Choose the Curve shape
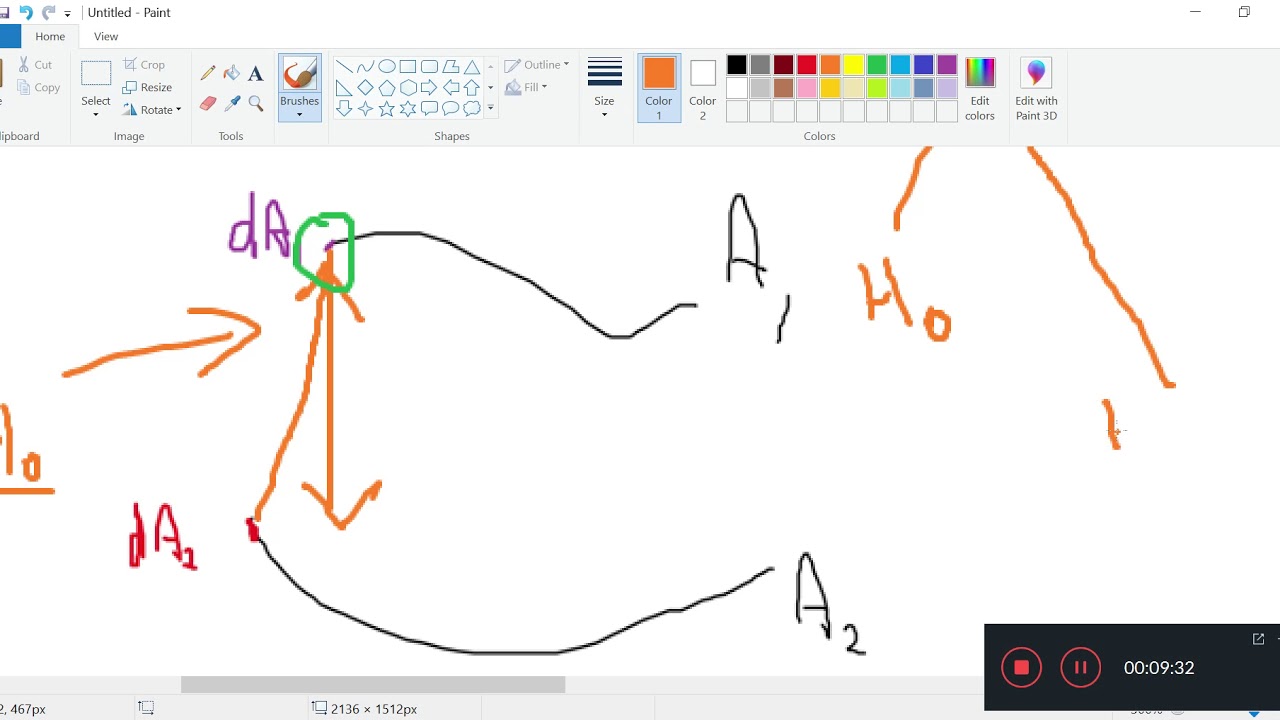1280x720 pixels. [365, 67]
